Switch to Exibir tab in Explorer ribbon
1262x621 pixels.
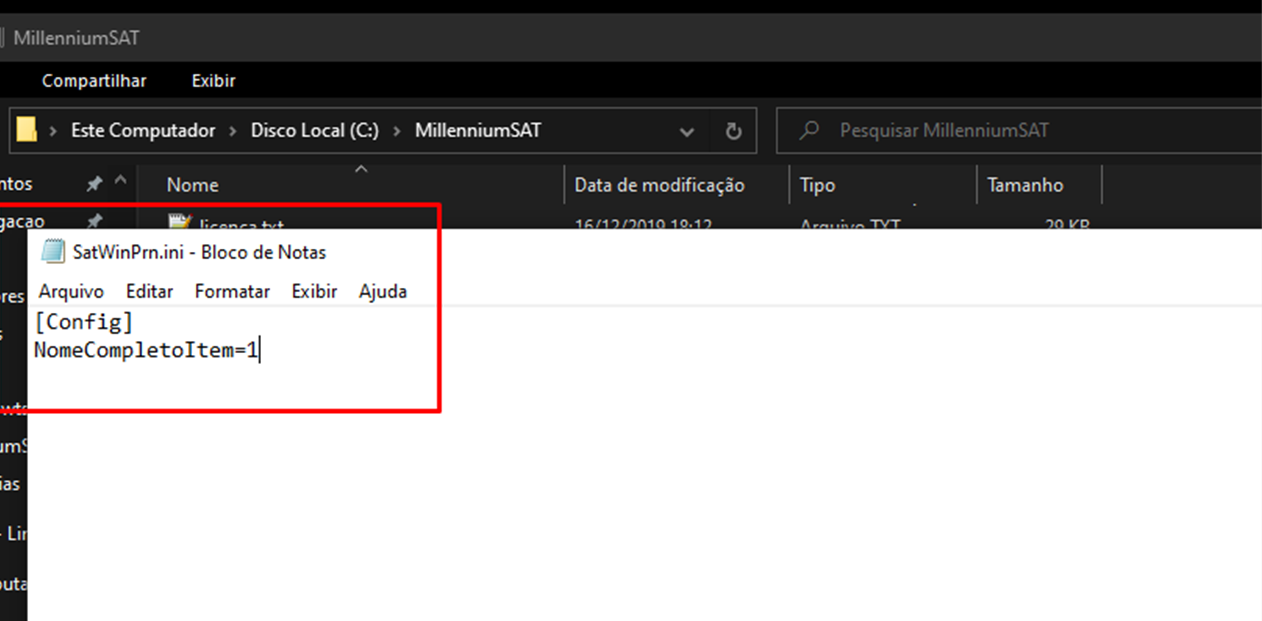click(213, 81)
